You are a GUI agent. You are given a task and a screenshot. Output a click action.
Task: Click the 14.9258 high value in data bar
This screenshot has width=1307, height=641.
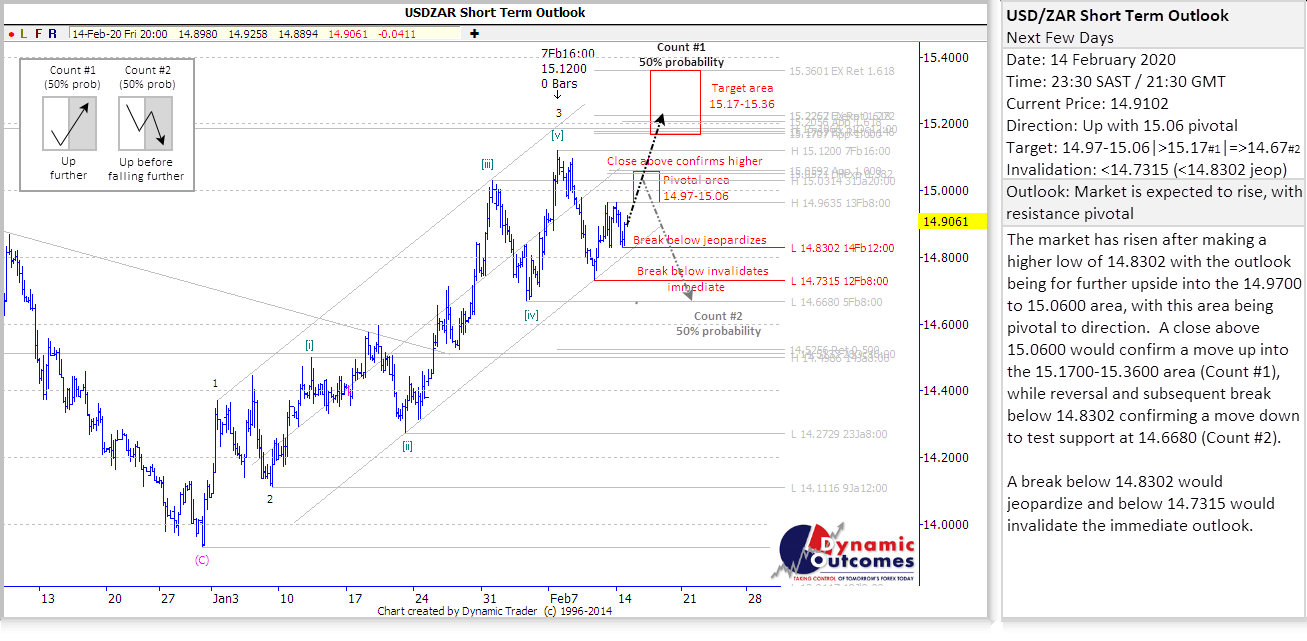point(247,33)
